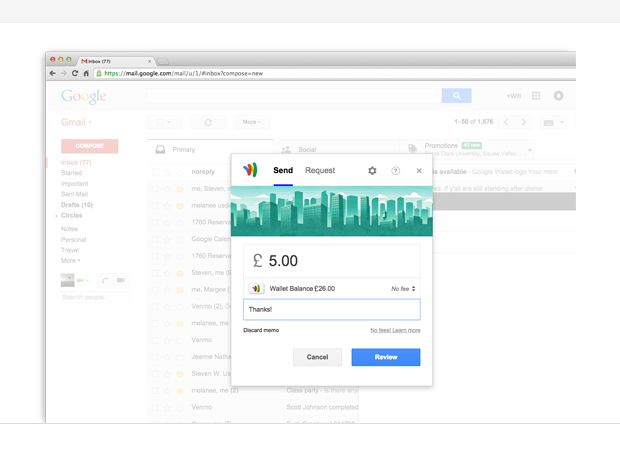The width and height of the screenshot is (620, 465).
Task: Open the Google apps grid
Action: 536,96
